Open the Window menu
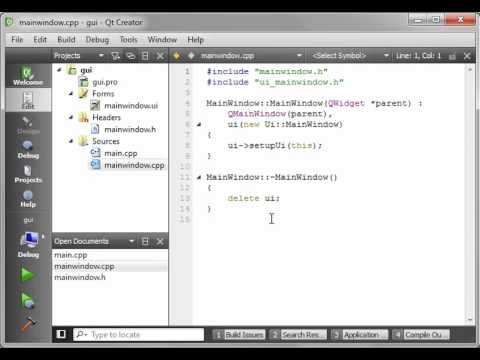The image size is (480, 360). tap(162, 40)
